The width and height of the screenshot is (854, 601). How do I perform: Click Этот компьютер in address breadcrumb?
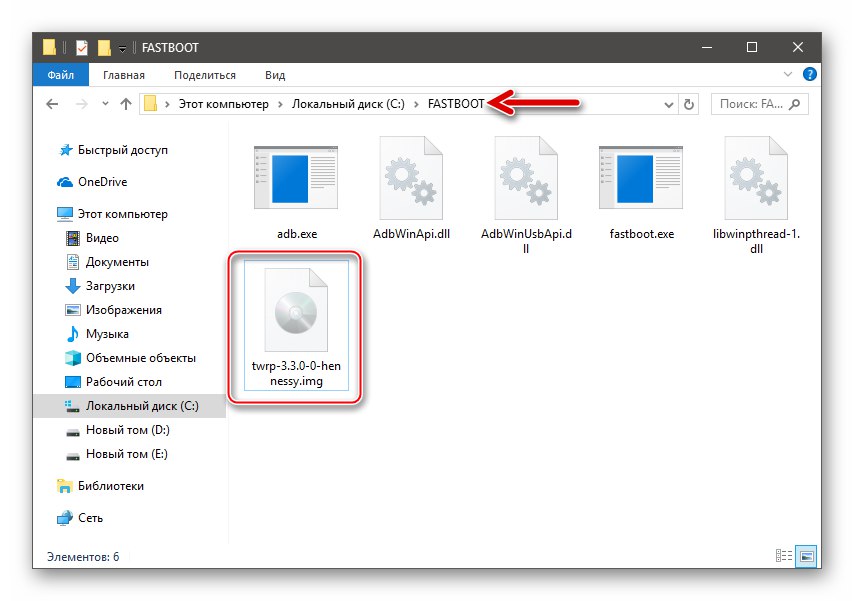(223, 104)
